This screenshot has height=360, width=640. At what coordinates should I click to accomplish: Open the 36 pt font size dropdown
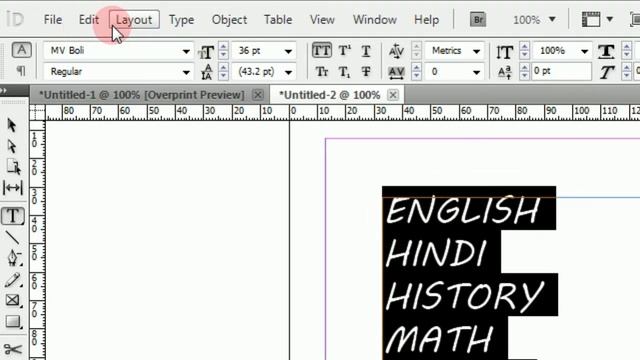(288, 51)
